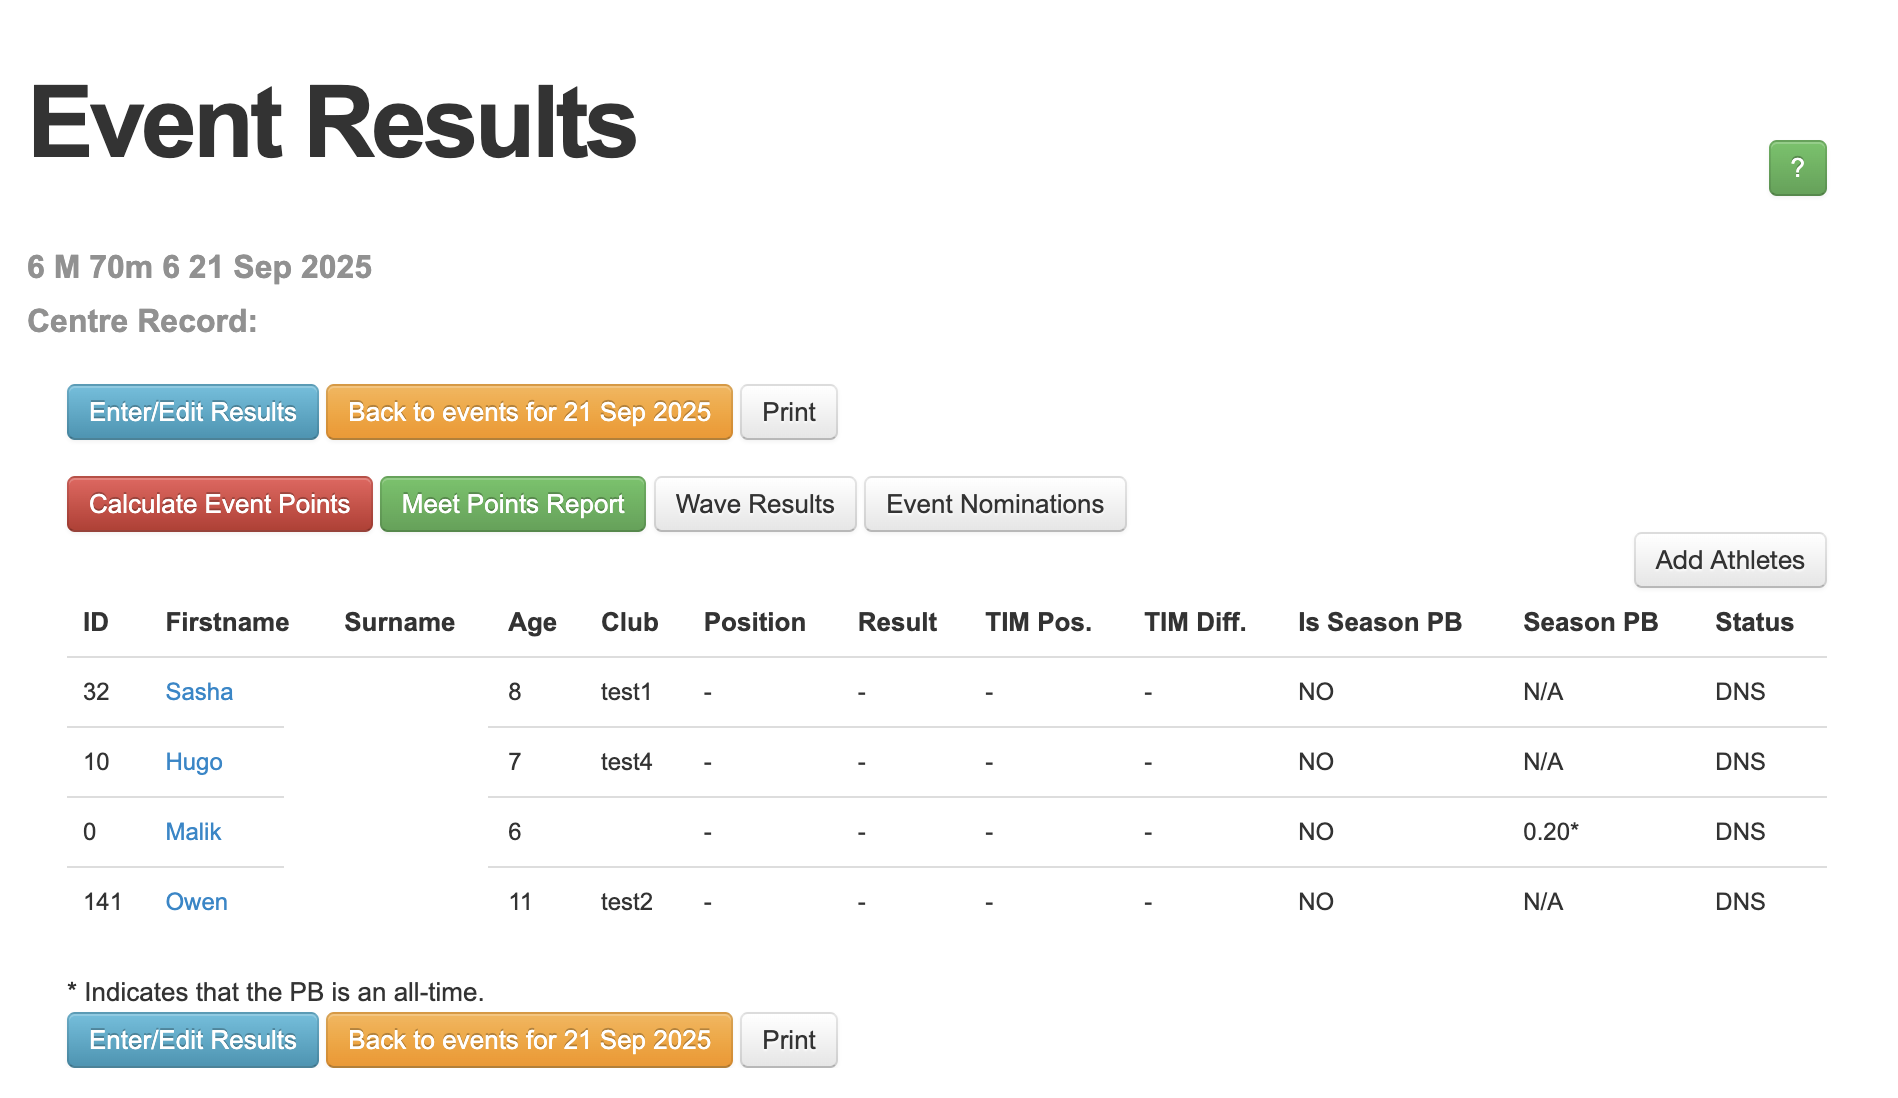Open the Meet Points Report
Viewport: 1898px width, 1098px height.
pos(513,504)
